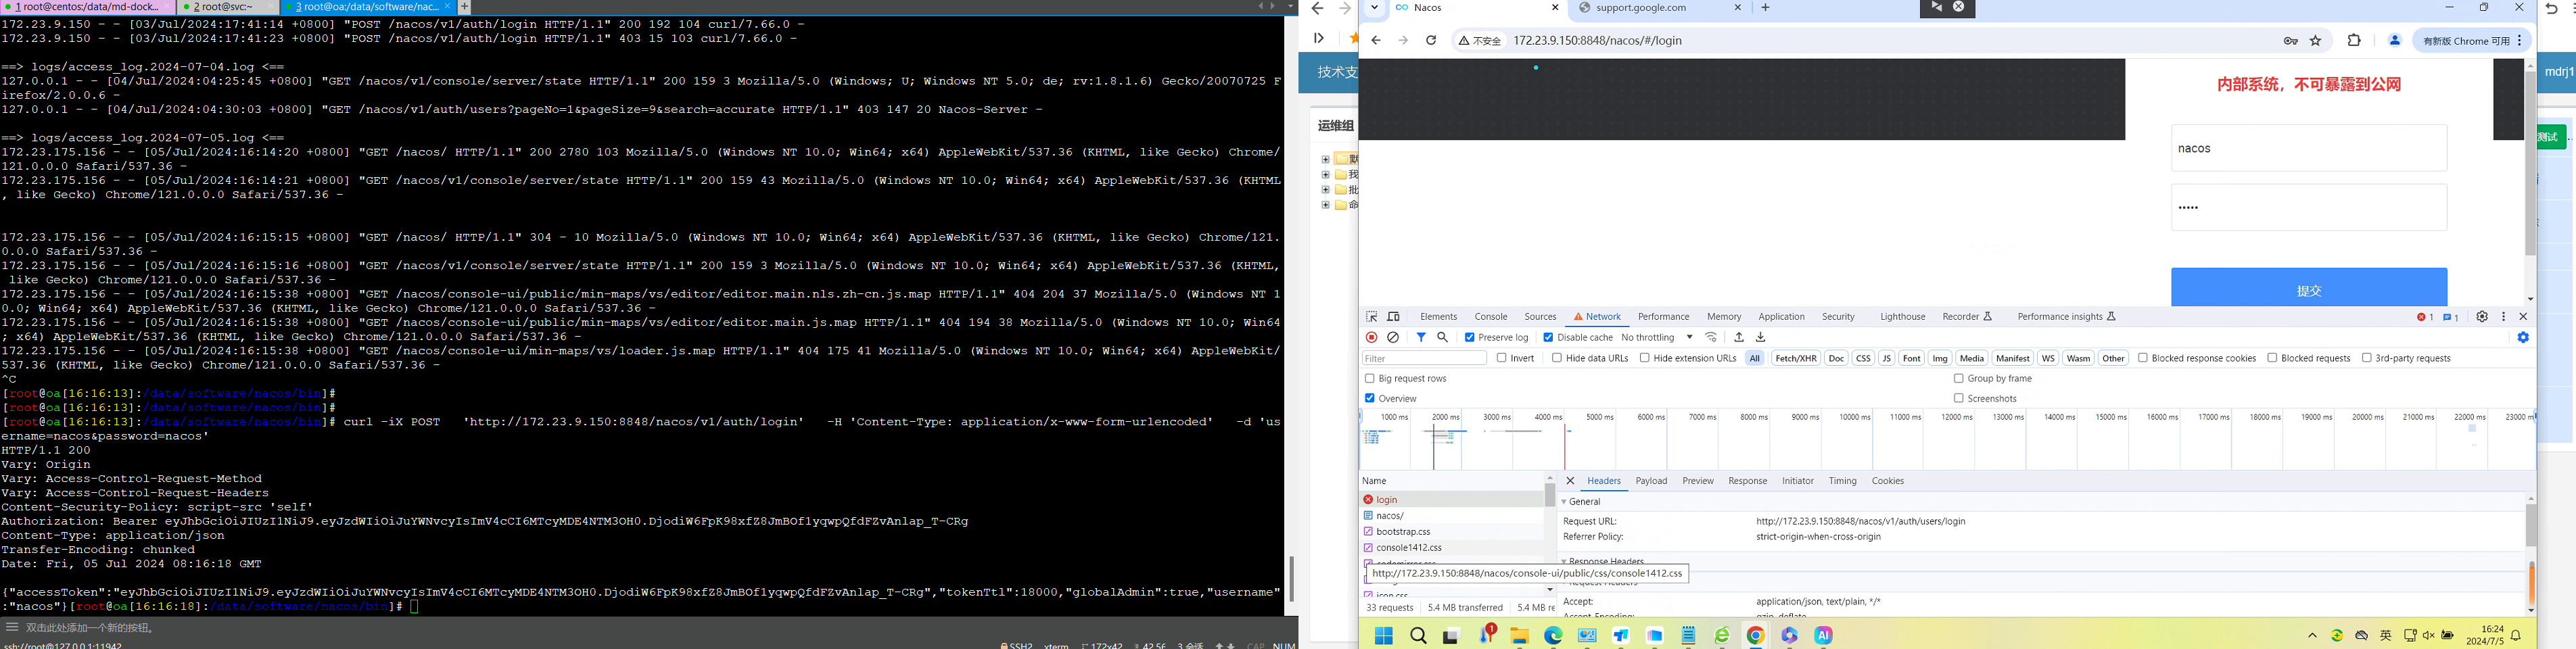Enable Hide extension URLs checkbox
The height and width of the screenshot is (649, 2576).
[x=1645, y=358]
